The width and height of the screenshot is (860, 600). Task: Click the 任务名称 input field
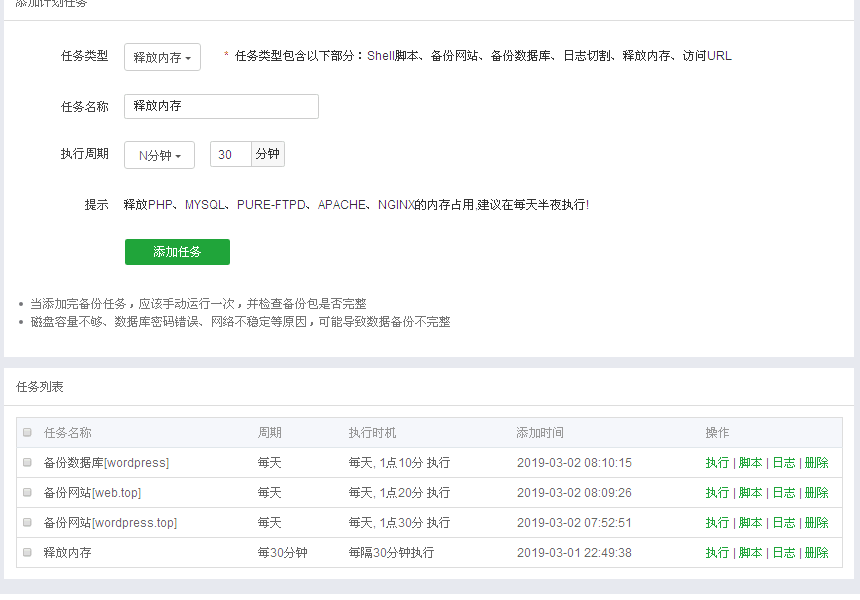click(x=220, y=106)
